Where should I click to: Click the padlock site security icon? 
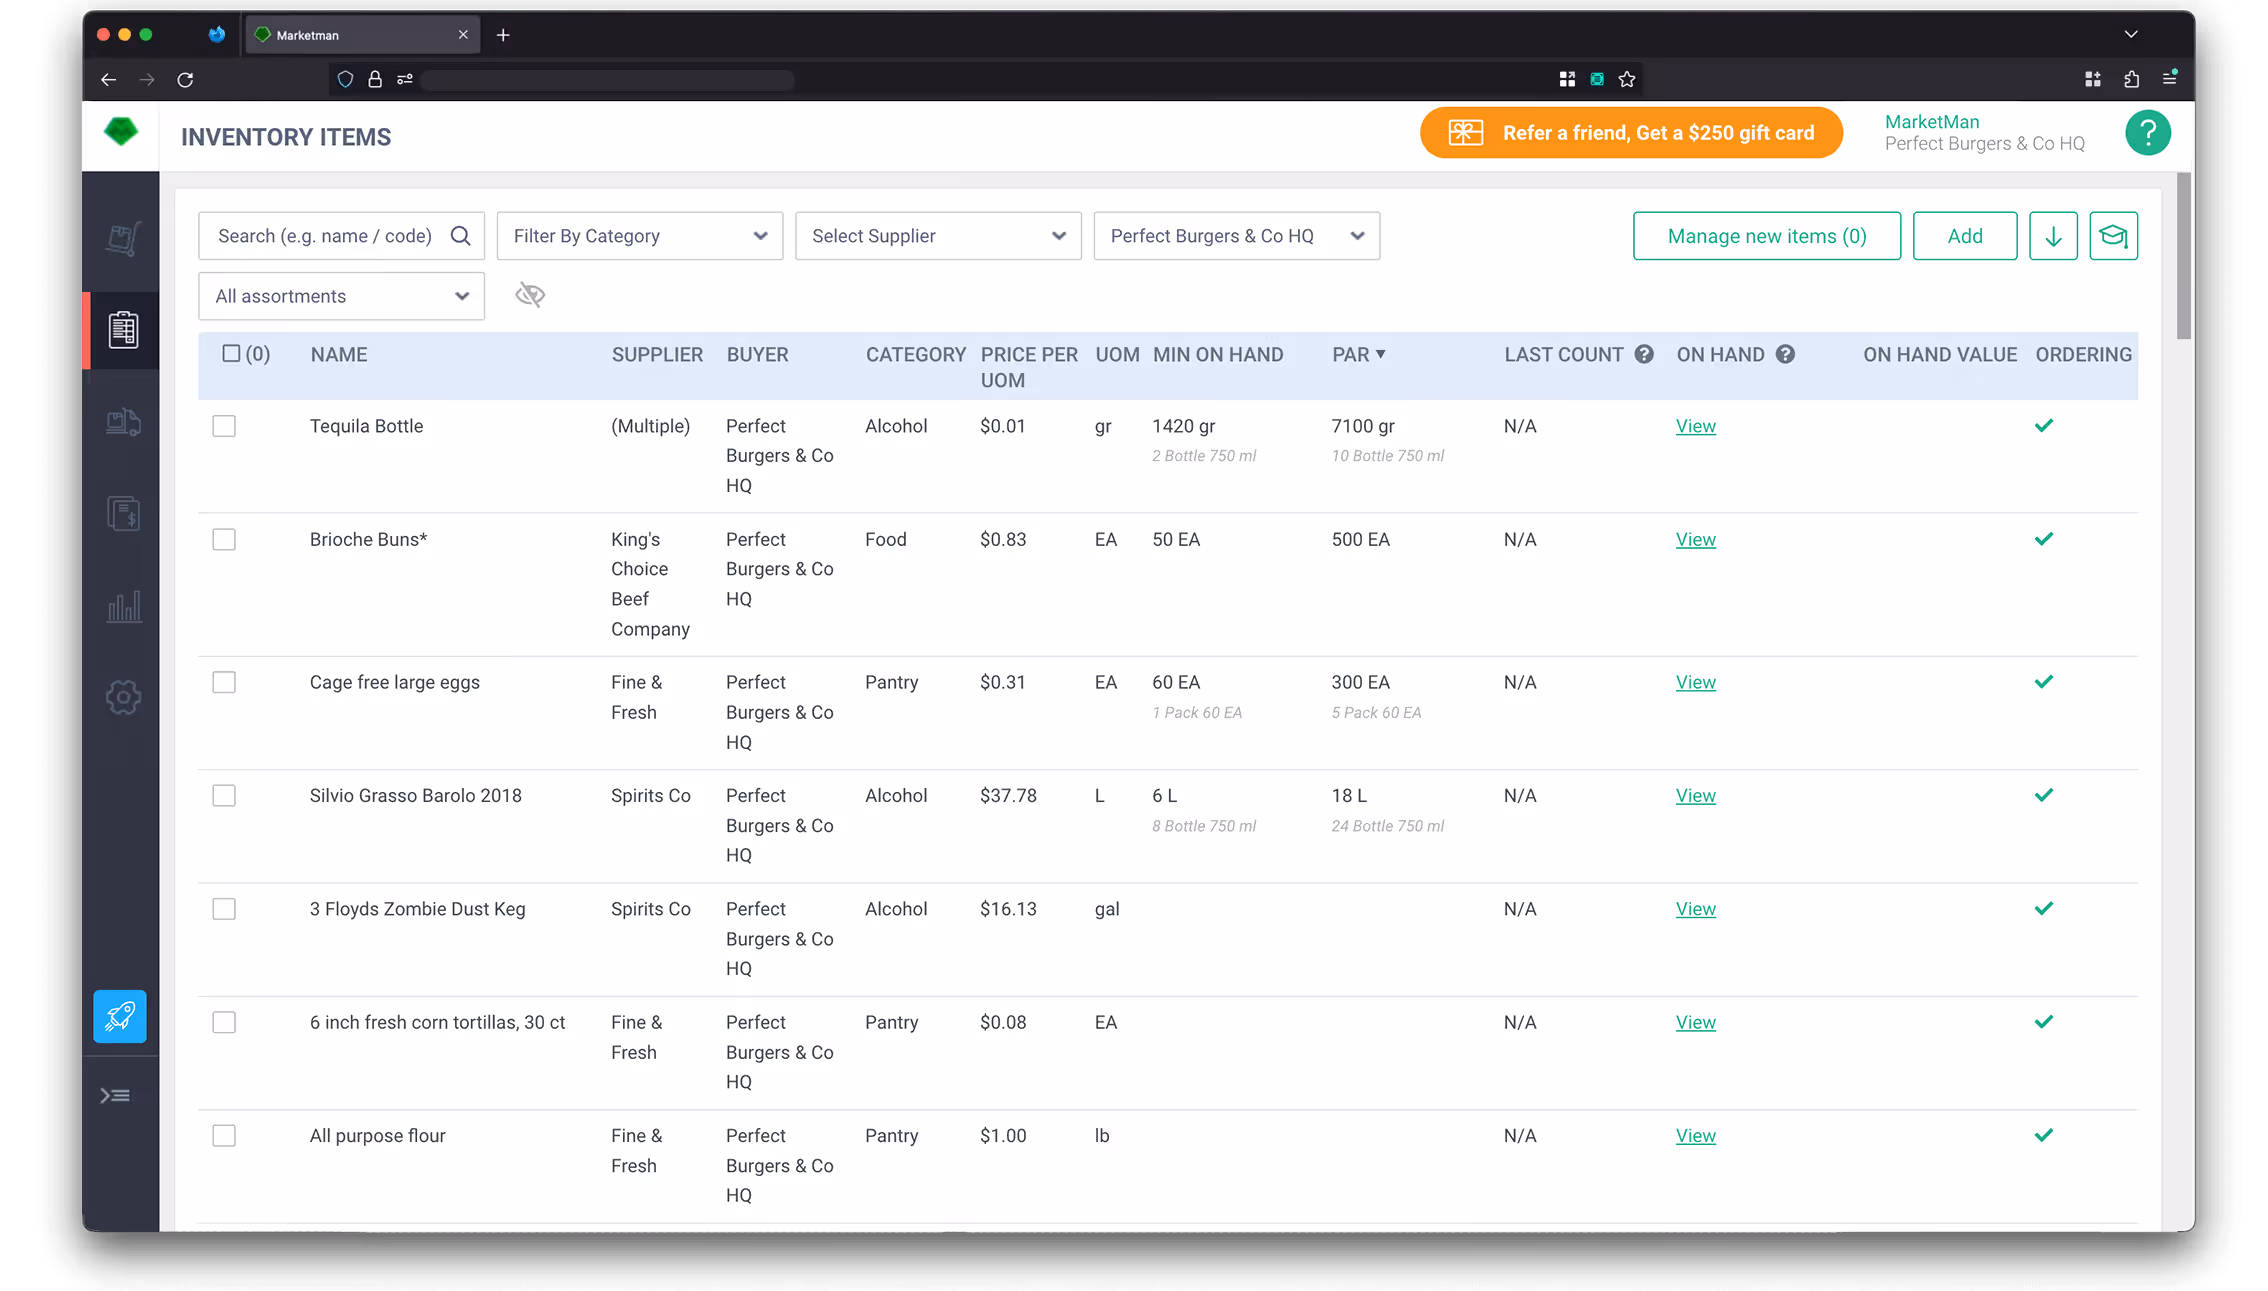coord(375,79)
